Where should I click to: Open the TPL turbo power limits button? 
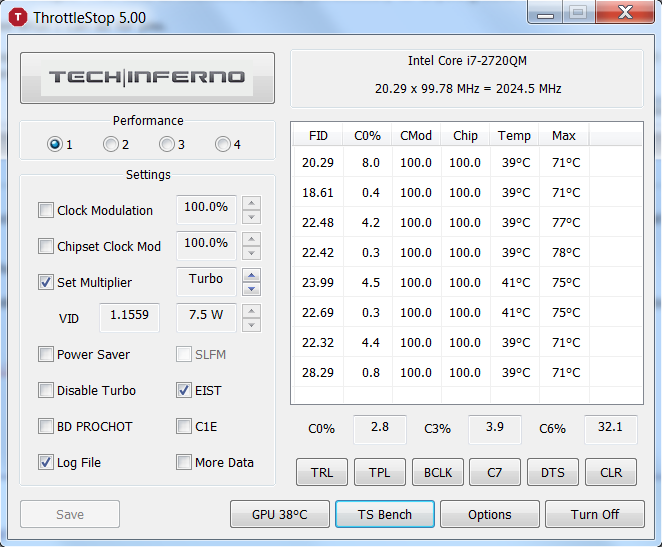[380, 472]
